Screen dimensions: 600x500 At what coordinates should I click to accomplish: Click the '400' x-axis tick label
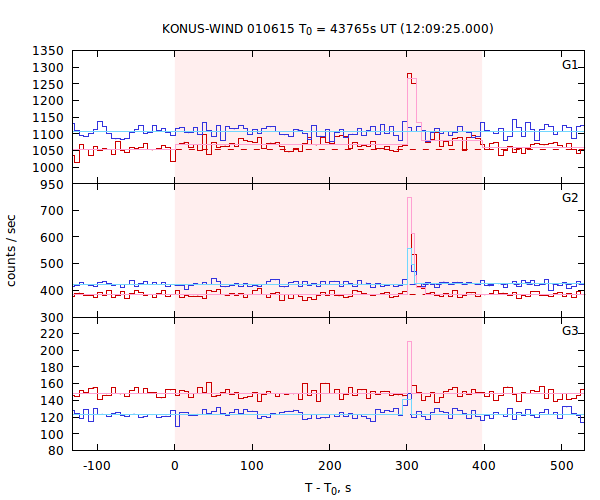pyautogui.click(x=484, y=466)
